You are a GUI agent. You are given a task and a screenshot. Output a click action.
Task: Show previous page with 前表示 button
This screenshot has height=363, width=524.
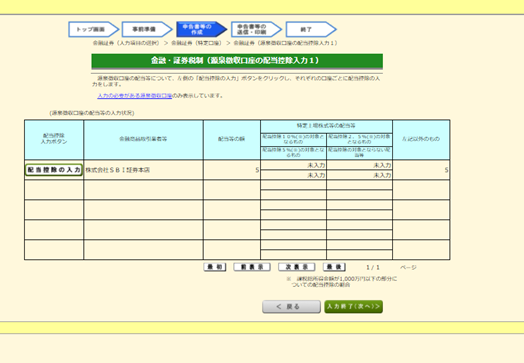point(252,267)
